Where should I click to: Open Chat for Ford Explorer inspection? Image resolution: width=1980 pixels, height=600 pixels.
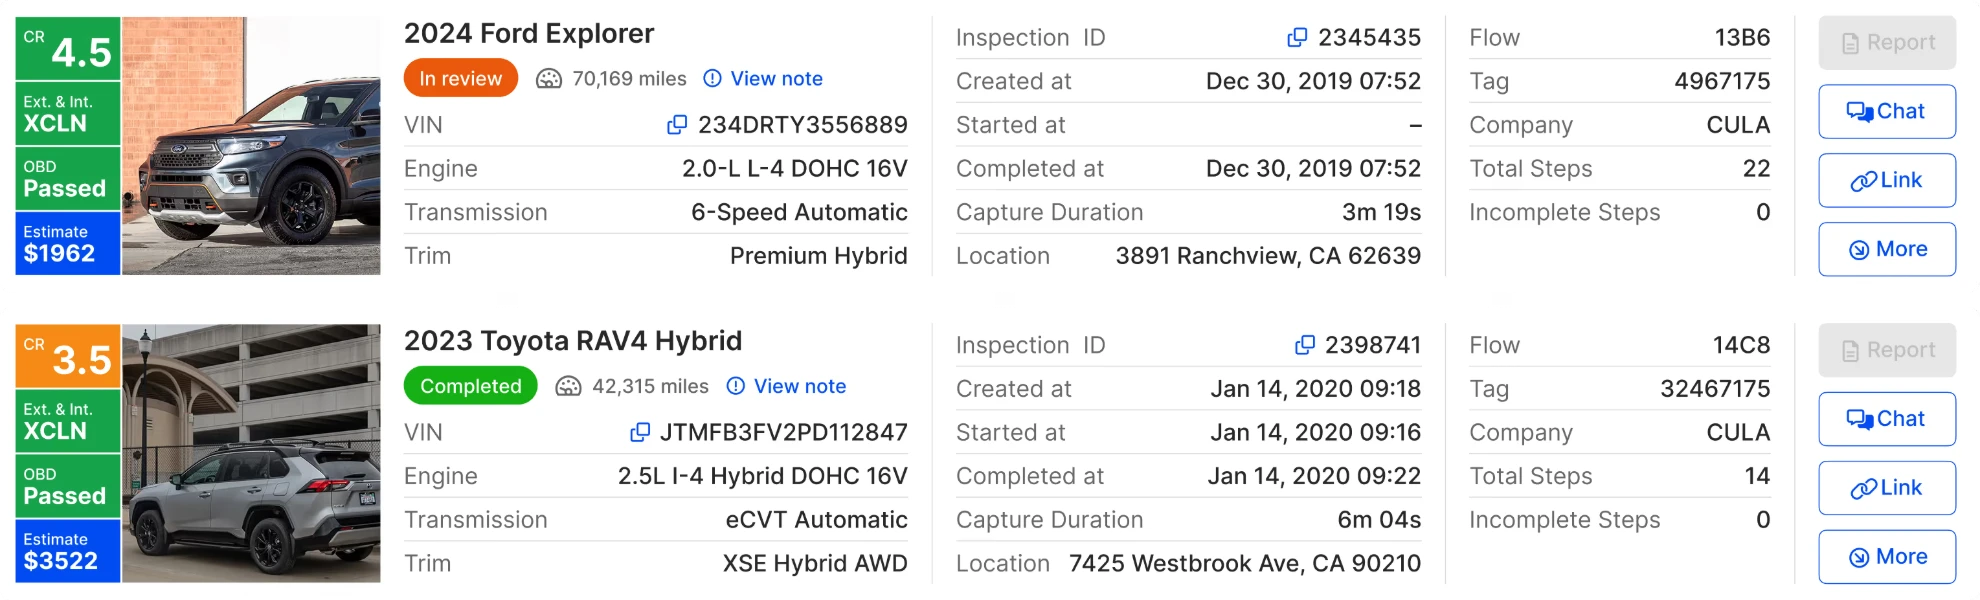1887,111
